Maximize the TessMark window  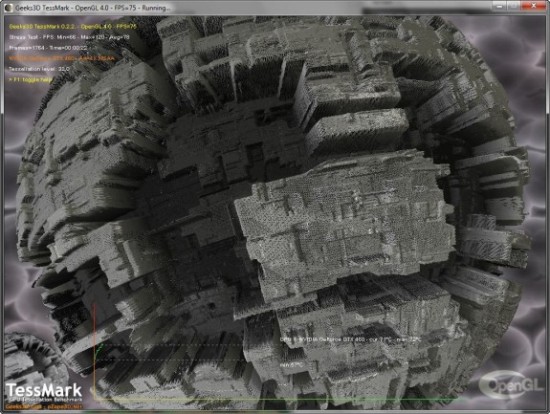click(x=515, y=6)
